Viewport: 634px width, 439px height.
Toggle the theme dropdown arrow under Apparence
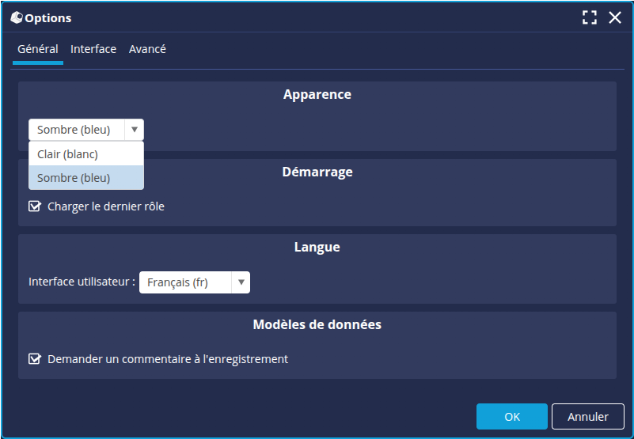134,129
